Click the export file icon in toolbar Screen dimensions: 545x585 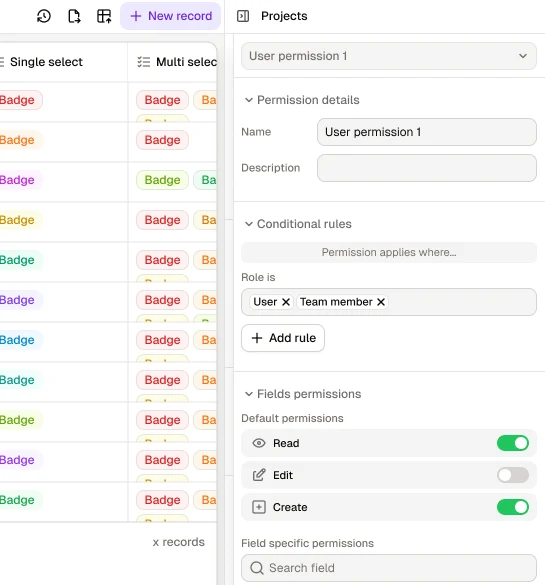click(74, 16)
